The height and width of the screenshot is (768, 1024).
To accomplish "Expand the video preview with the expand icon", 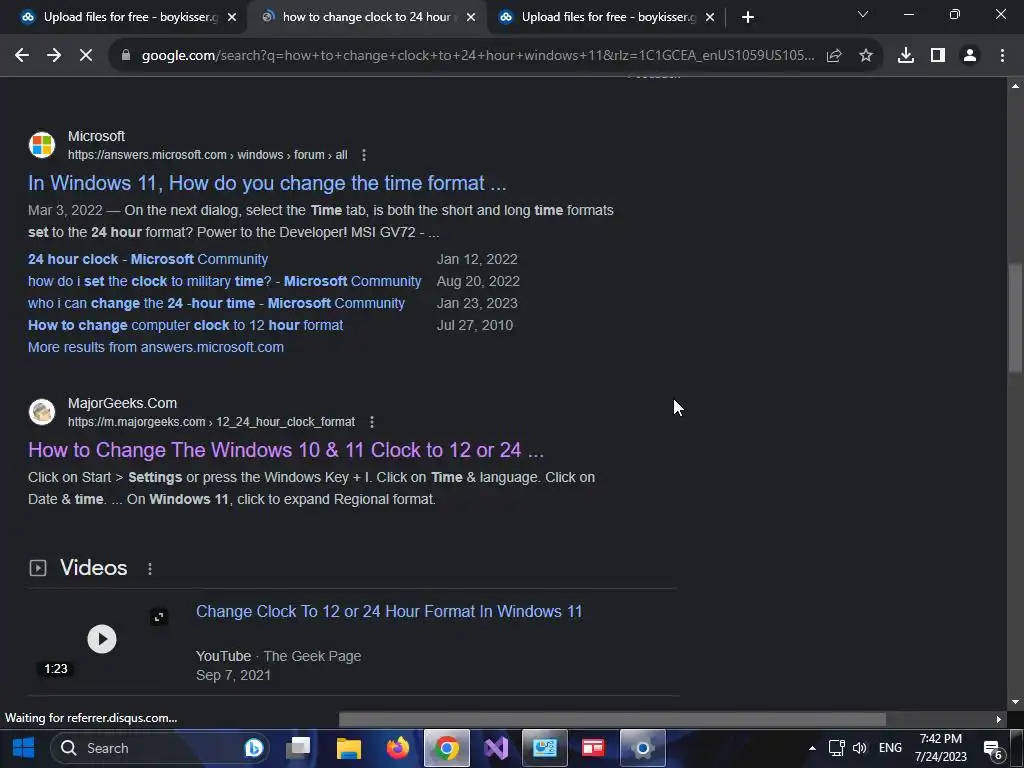I will pos(159,616).
